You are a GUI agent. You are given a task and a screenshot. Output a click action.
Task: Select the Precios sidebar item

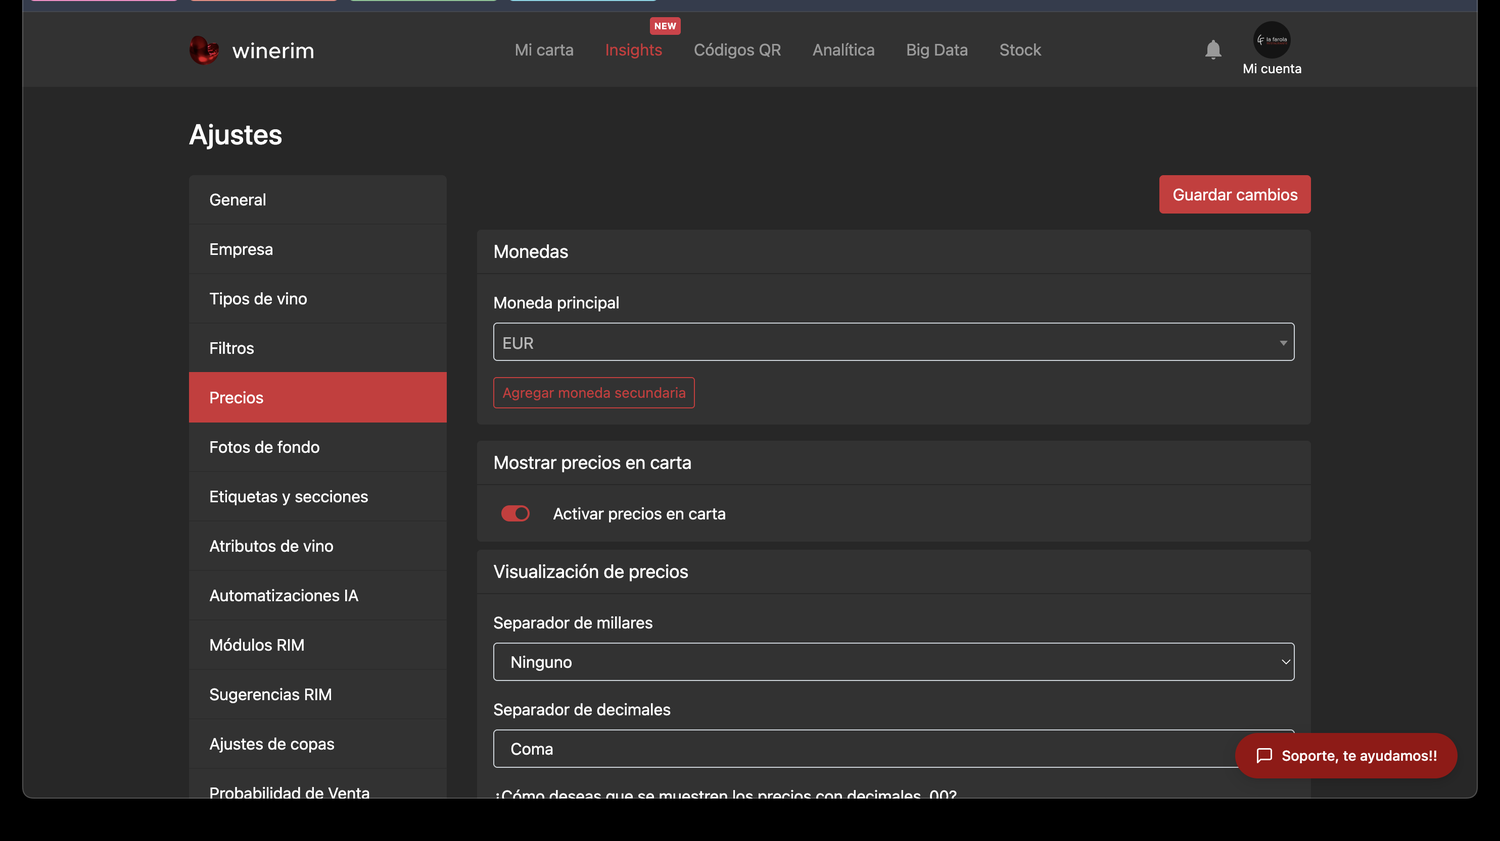click(x=318, y=398)
